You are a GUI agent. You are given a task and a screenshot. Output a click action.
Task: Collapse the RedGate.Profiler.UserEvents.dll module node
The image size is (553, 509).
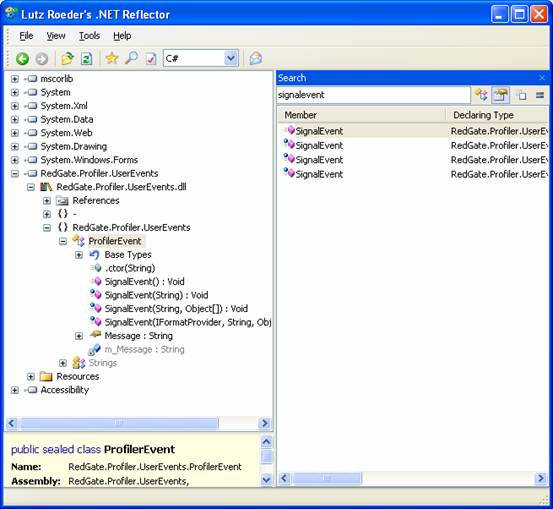click(31, 187)
